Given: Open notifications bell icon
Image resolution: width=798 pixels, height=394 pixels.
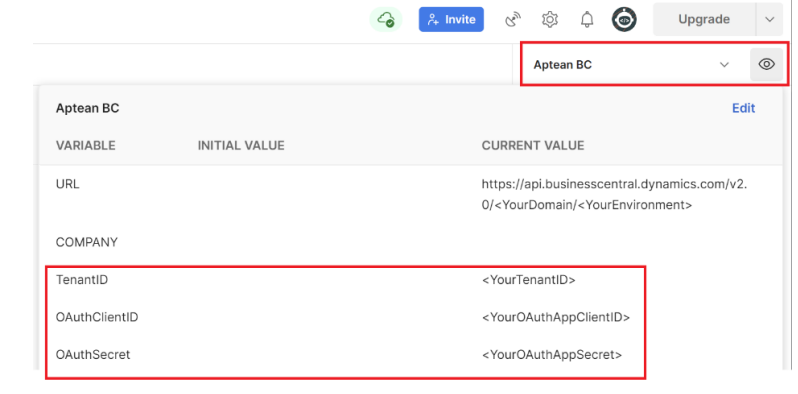Looking at the screenshot, I should click(x=587, y=20).
